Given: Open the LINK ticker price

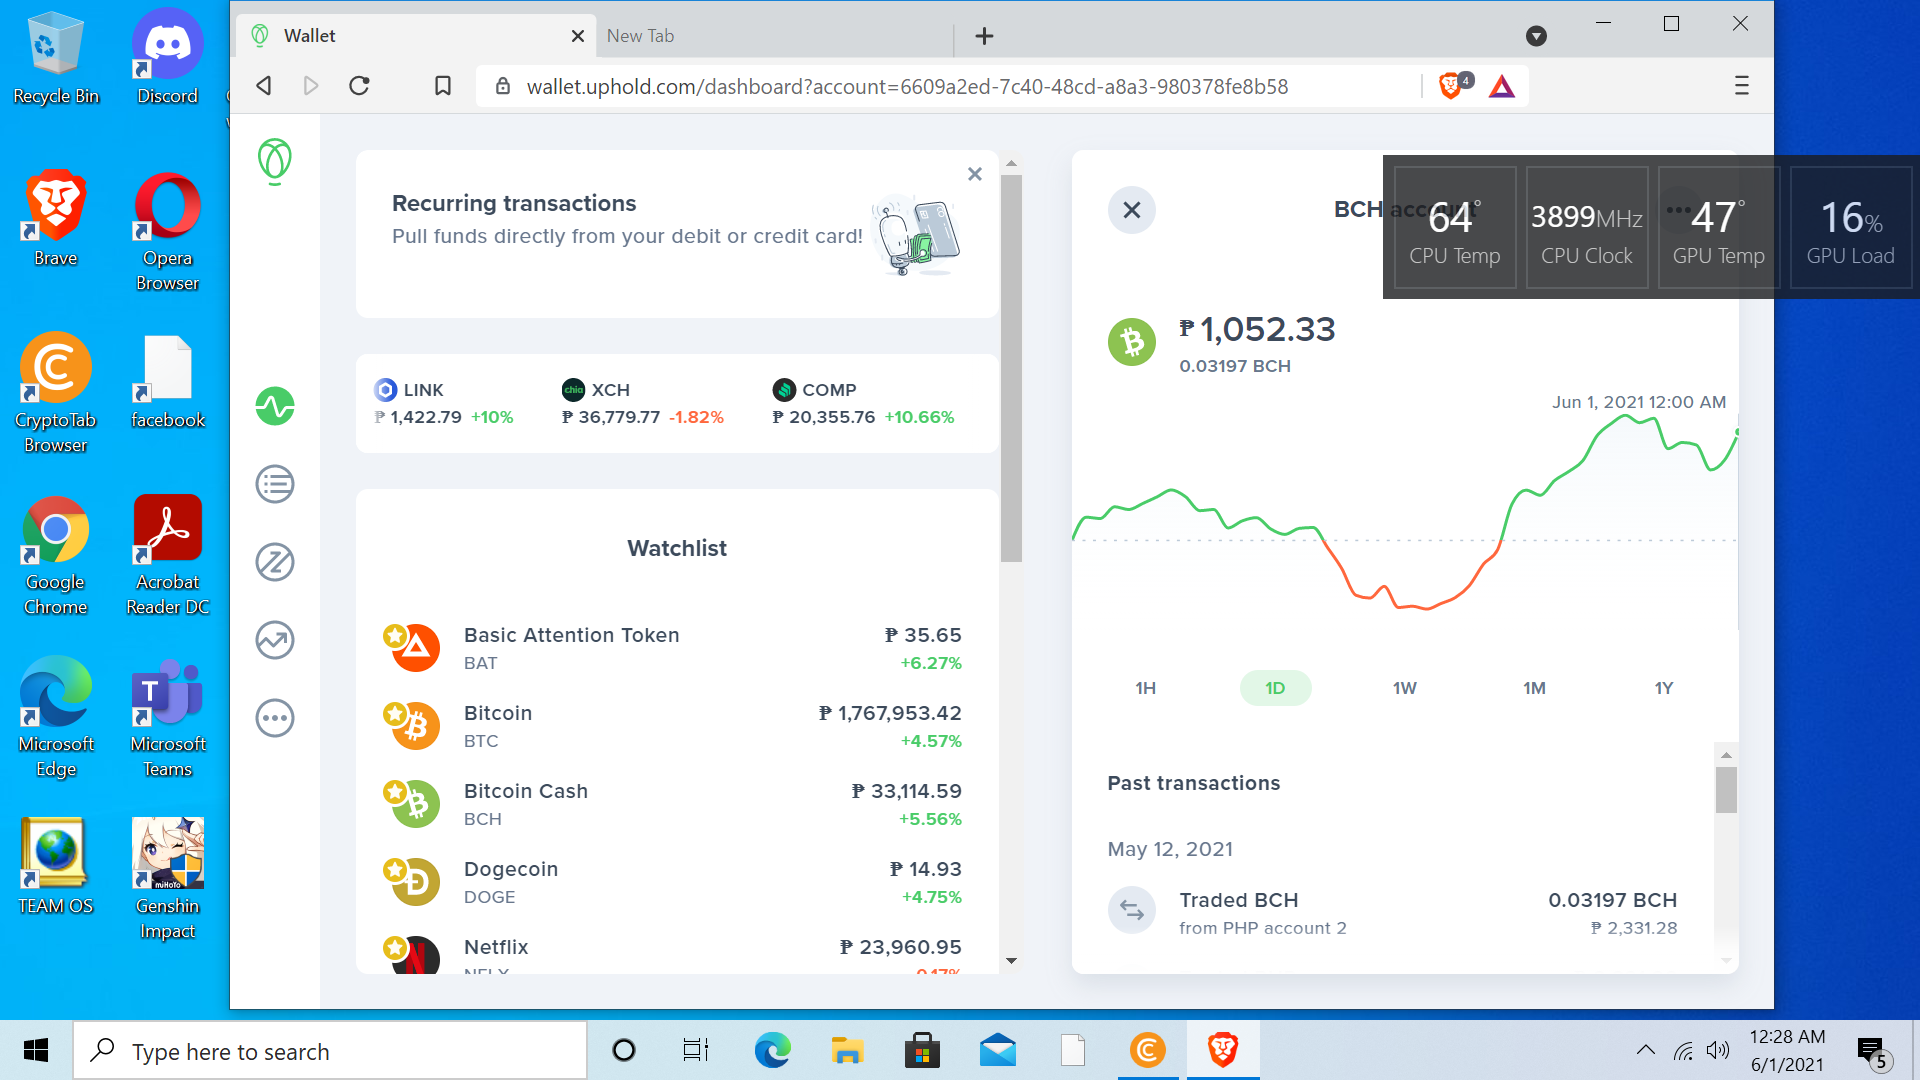Looking at the screenshot, I should click(x=444, y=403).
